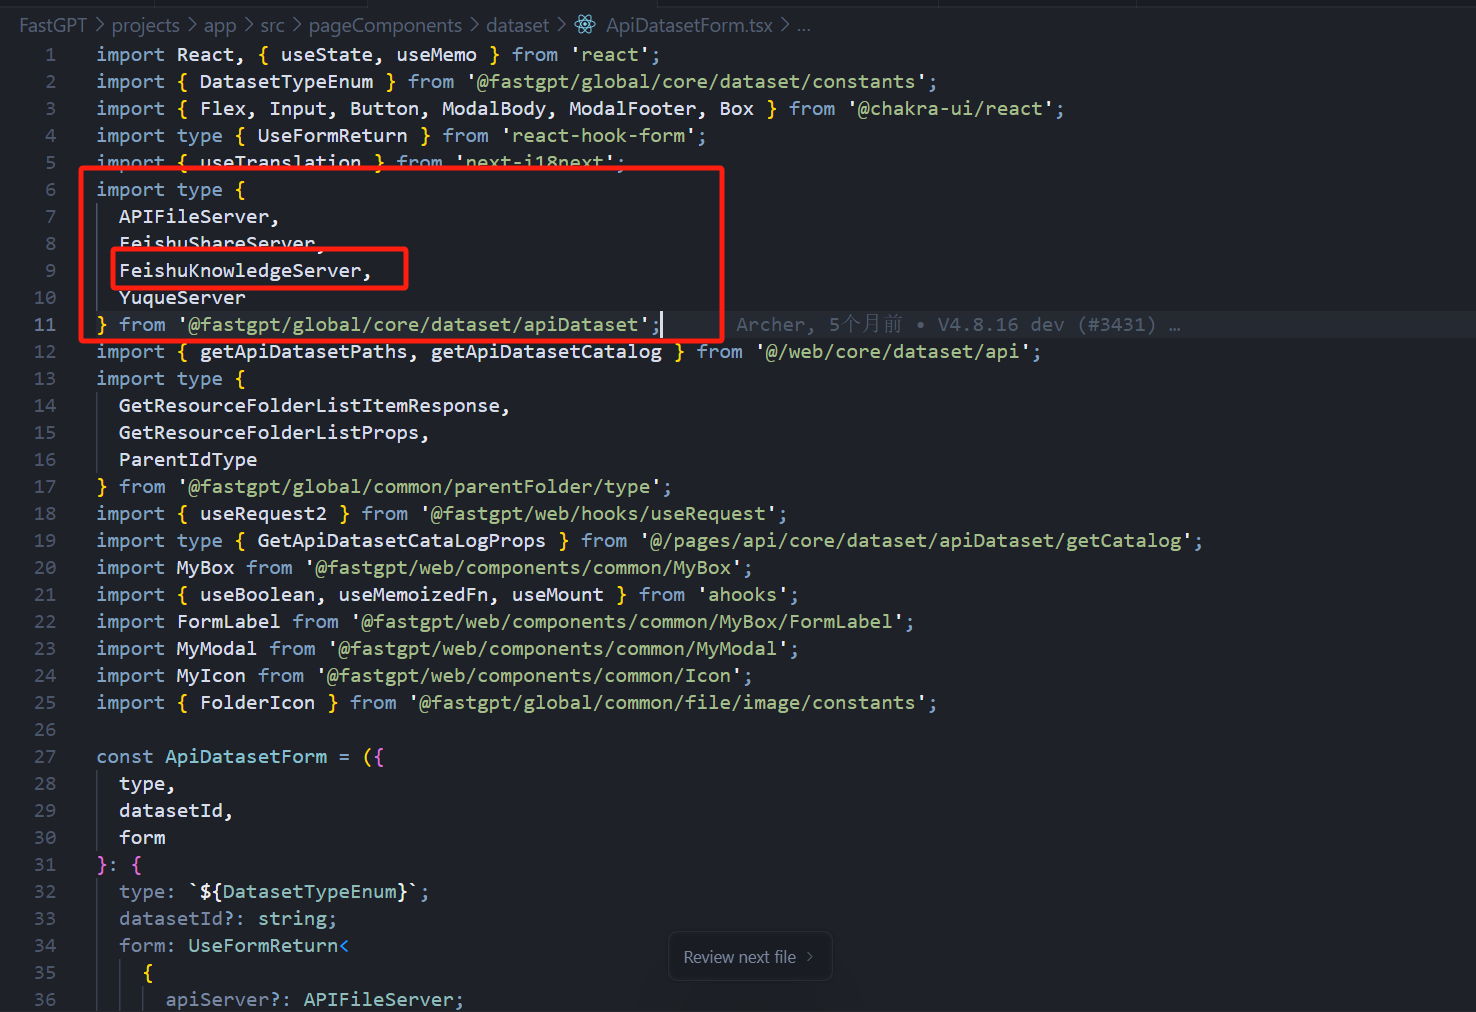Viewport: 1476px width, 1012px height.
Task: Open the breadcrumb ellipsis symbol picker
Action: click(x=804, y=25)
